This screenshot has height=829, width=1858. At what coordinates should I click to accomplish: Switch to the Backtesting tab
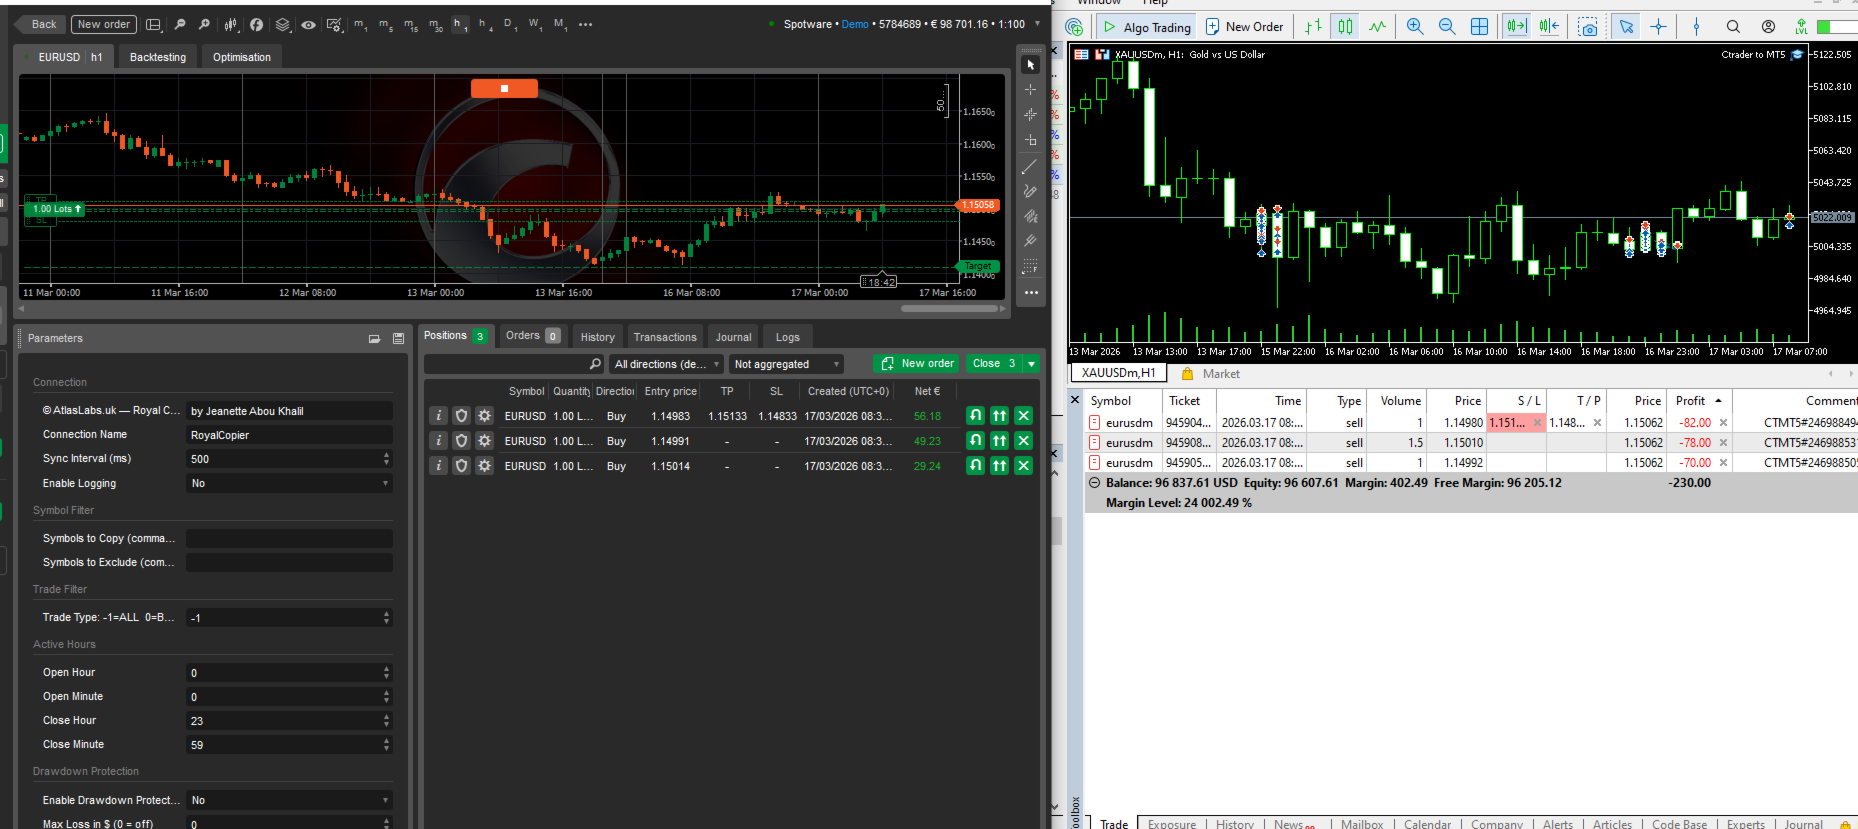click(x=158, y=57)
